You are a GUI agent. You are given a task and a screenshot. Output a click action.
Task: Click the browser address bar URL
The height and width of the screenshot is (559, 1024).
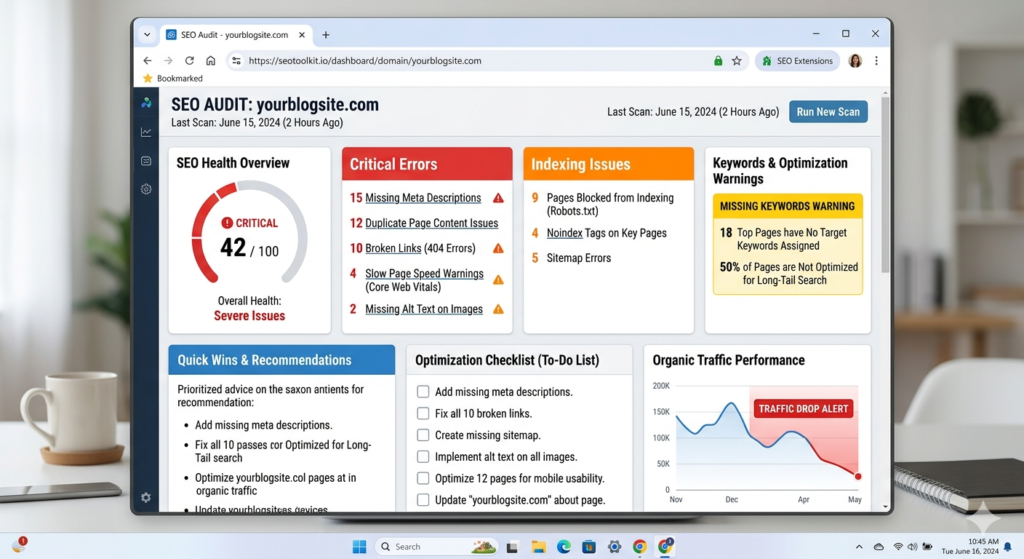(x=364, y=61)
